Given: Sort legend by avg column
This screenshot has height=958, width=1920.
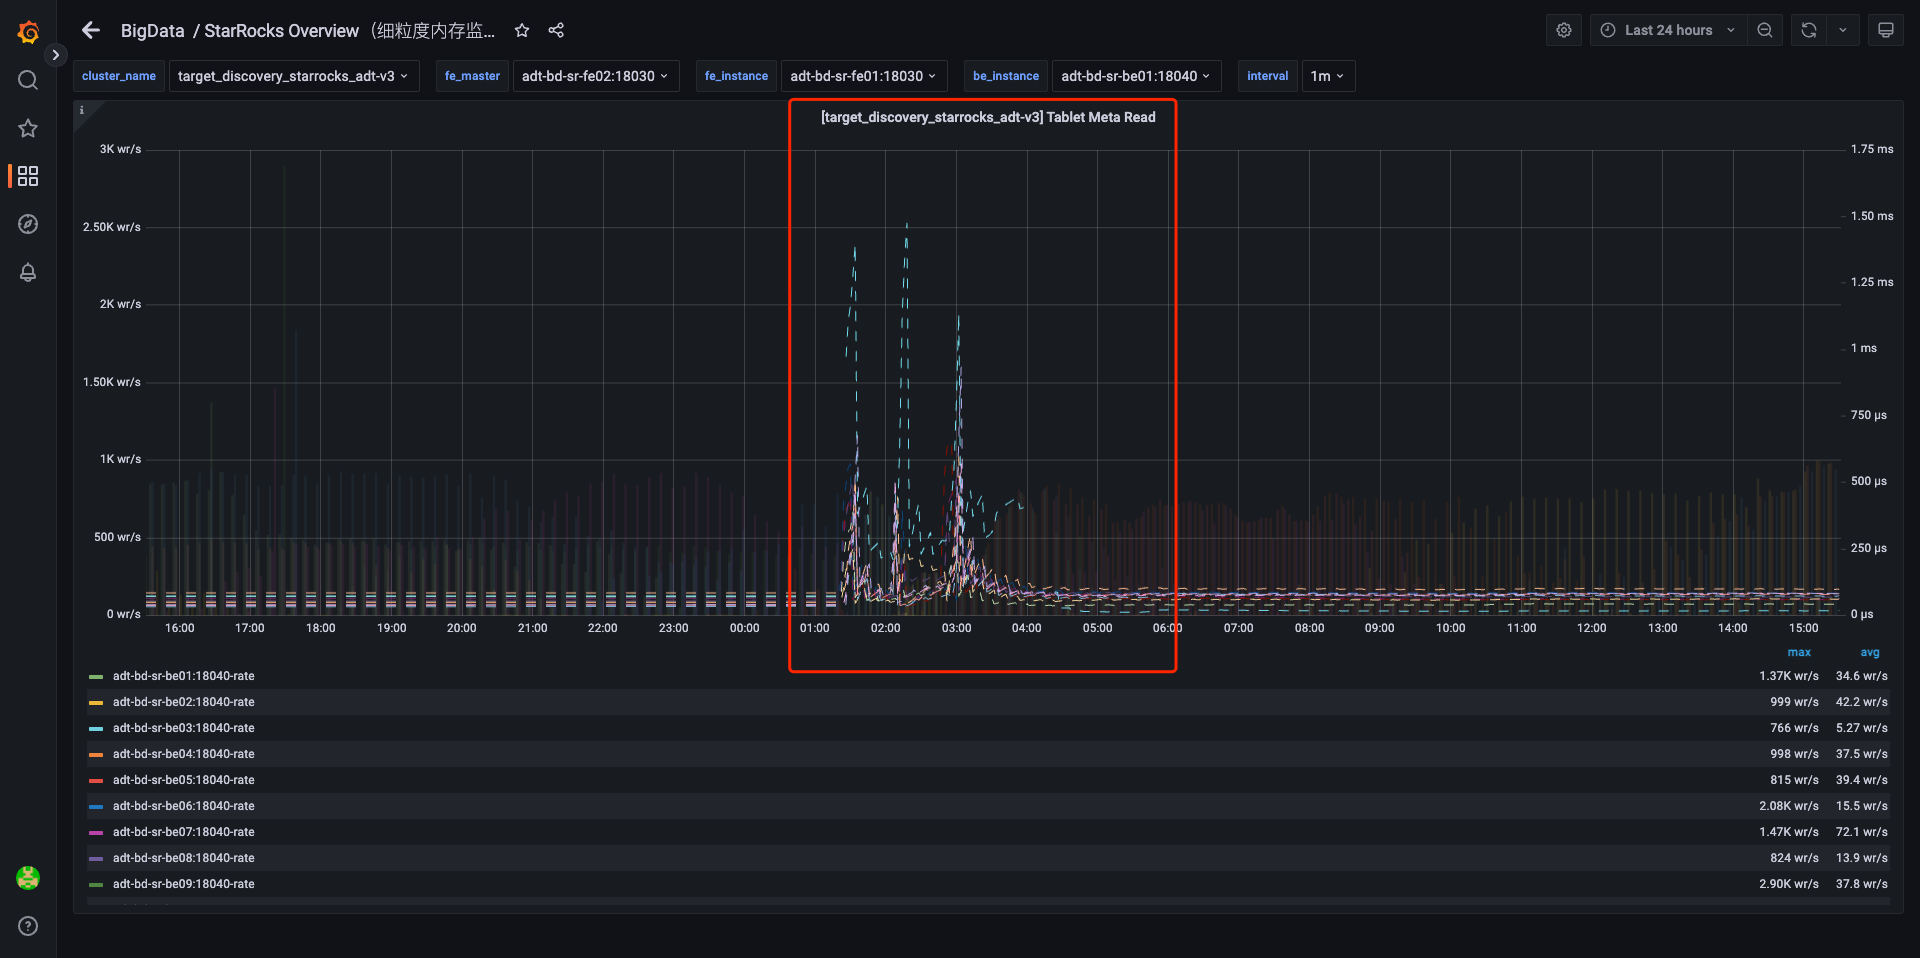Looking at the screenshot, I should click(1870, 652).
